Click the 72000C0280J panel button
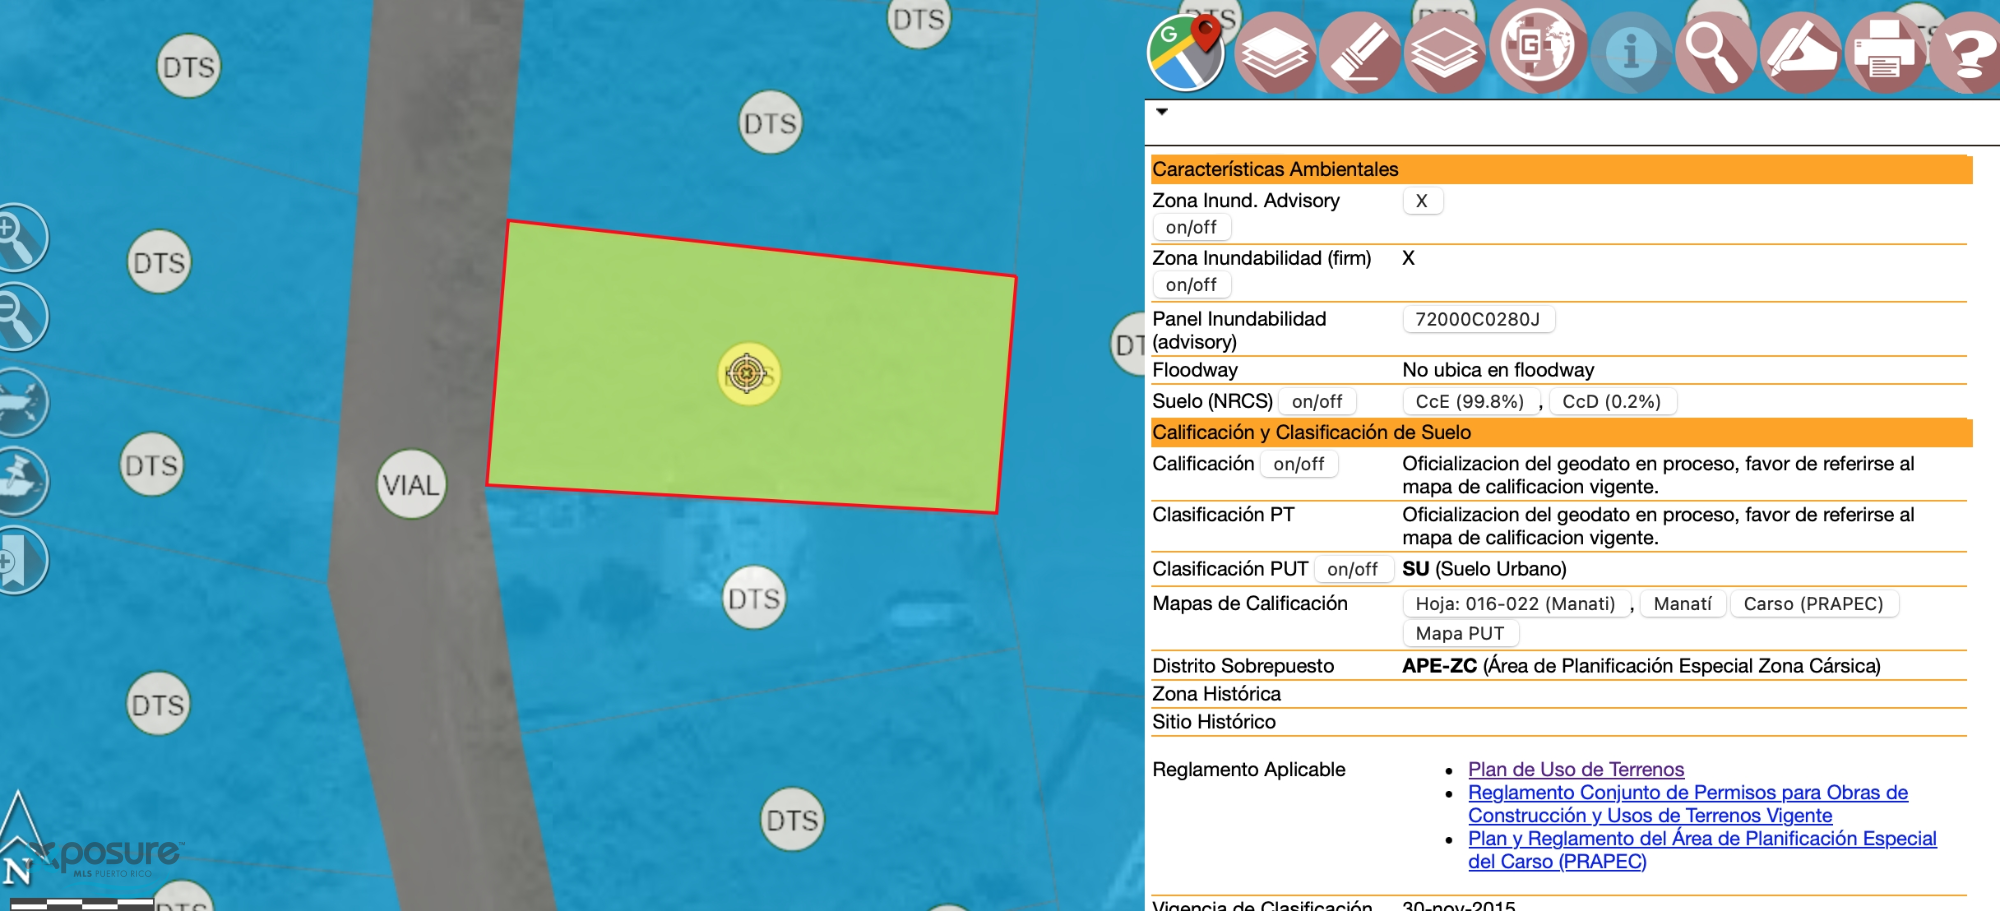Screen dimensions: 2000x911 tap(1477, 319)
